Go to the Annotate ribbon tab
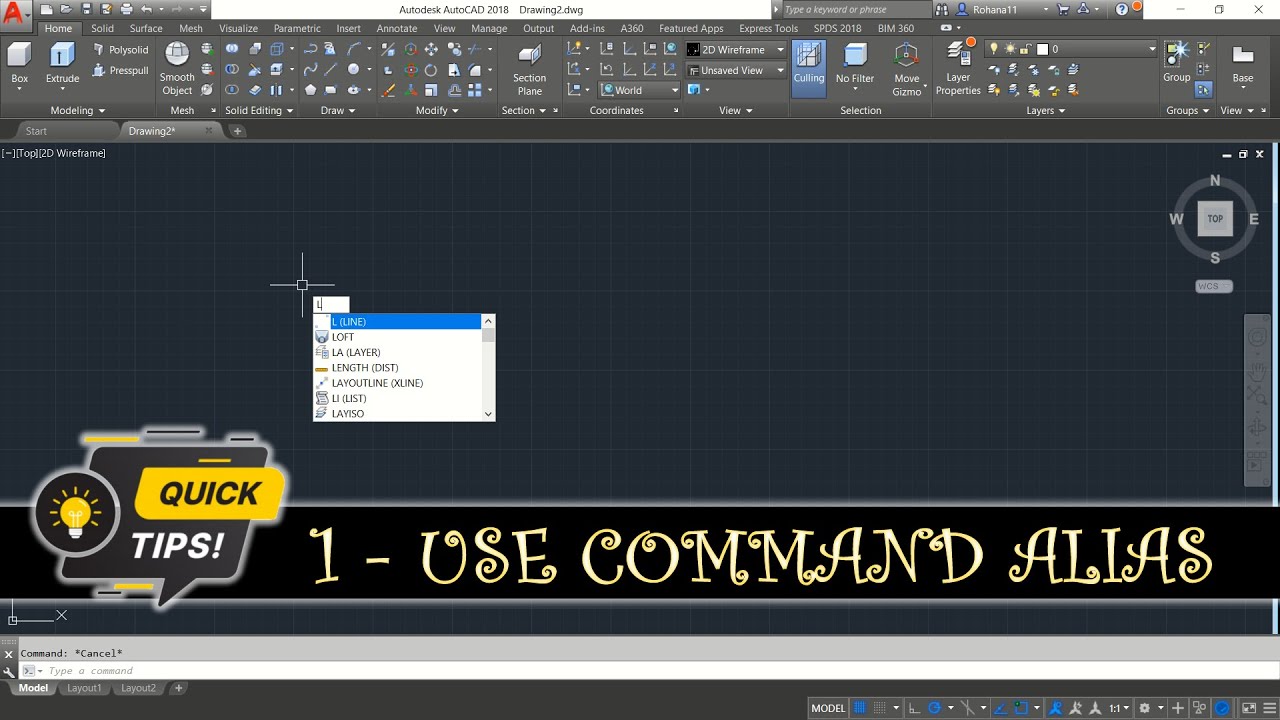Viewport: 1280px width, 720px height. coord(397,29)
